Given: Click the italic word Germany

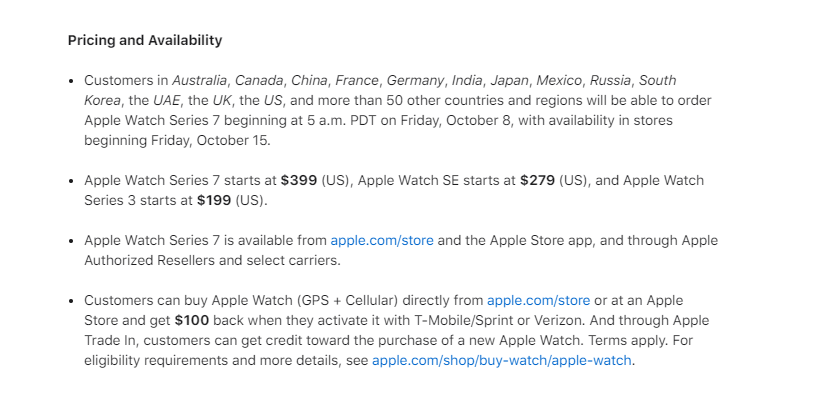Looking at the screenshot, I should click(x=415, y=81).
